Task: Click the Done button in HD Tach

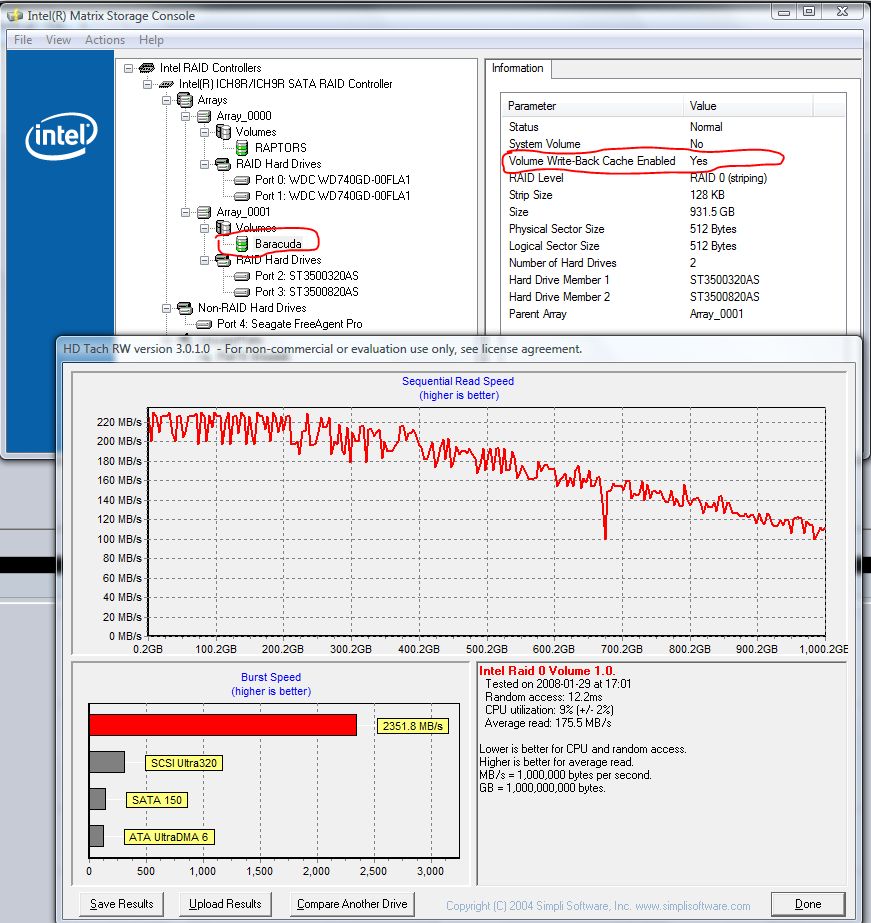Action: [x=808, y=904]
